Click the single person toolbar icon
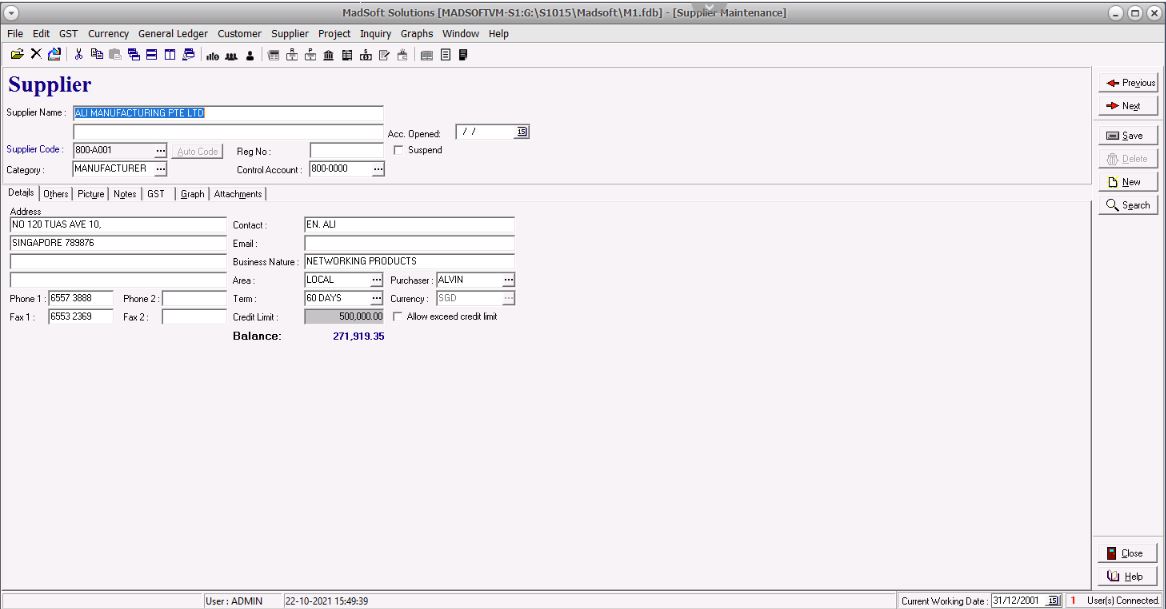 (250, 55)
